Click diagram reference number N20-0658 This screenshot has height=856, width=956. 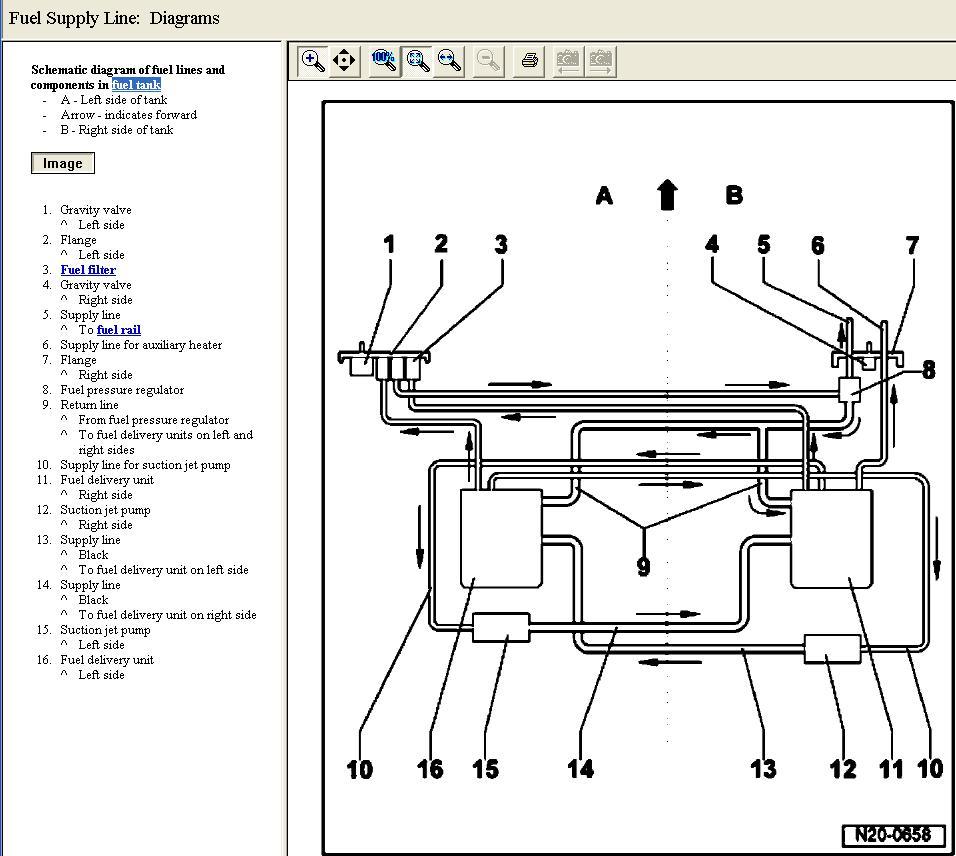(x=893, y=835)
